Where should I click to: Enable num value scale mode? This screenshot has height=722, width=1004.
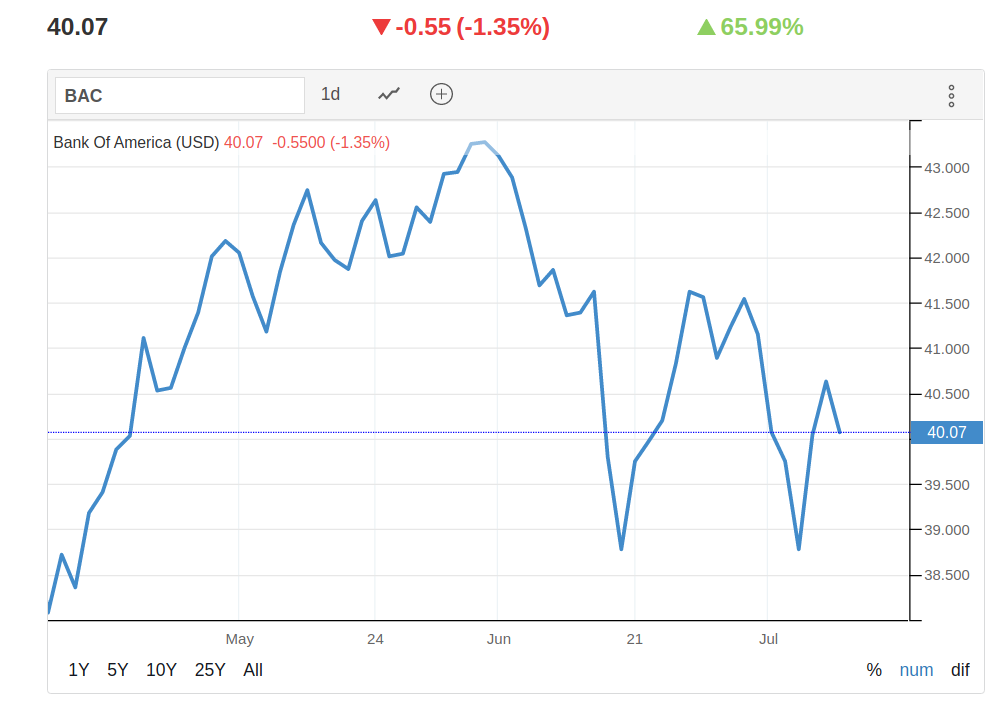tap(916, 670)
